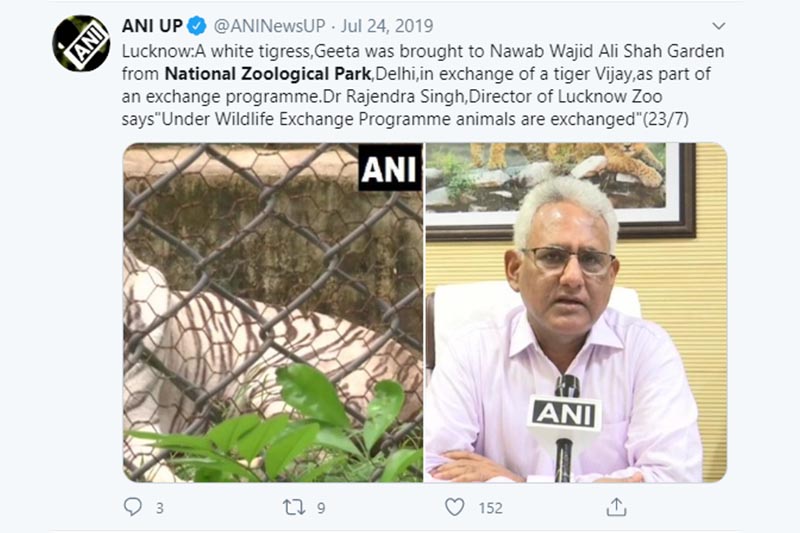Click the ANI UP account name
The image size is (800, 533).
pos(152,26)
